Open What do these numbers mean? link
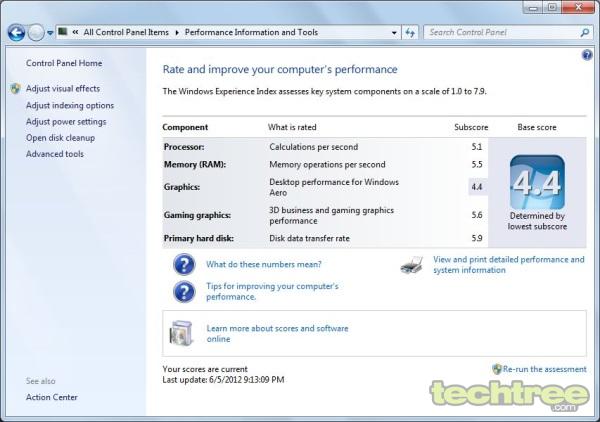 pyautogui.click(x=264, y=264)
